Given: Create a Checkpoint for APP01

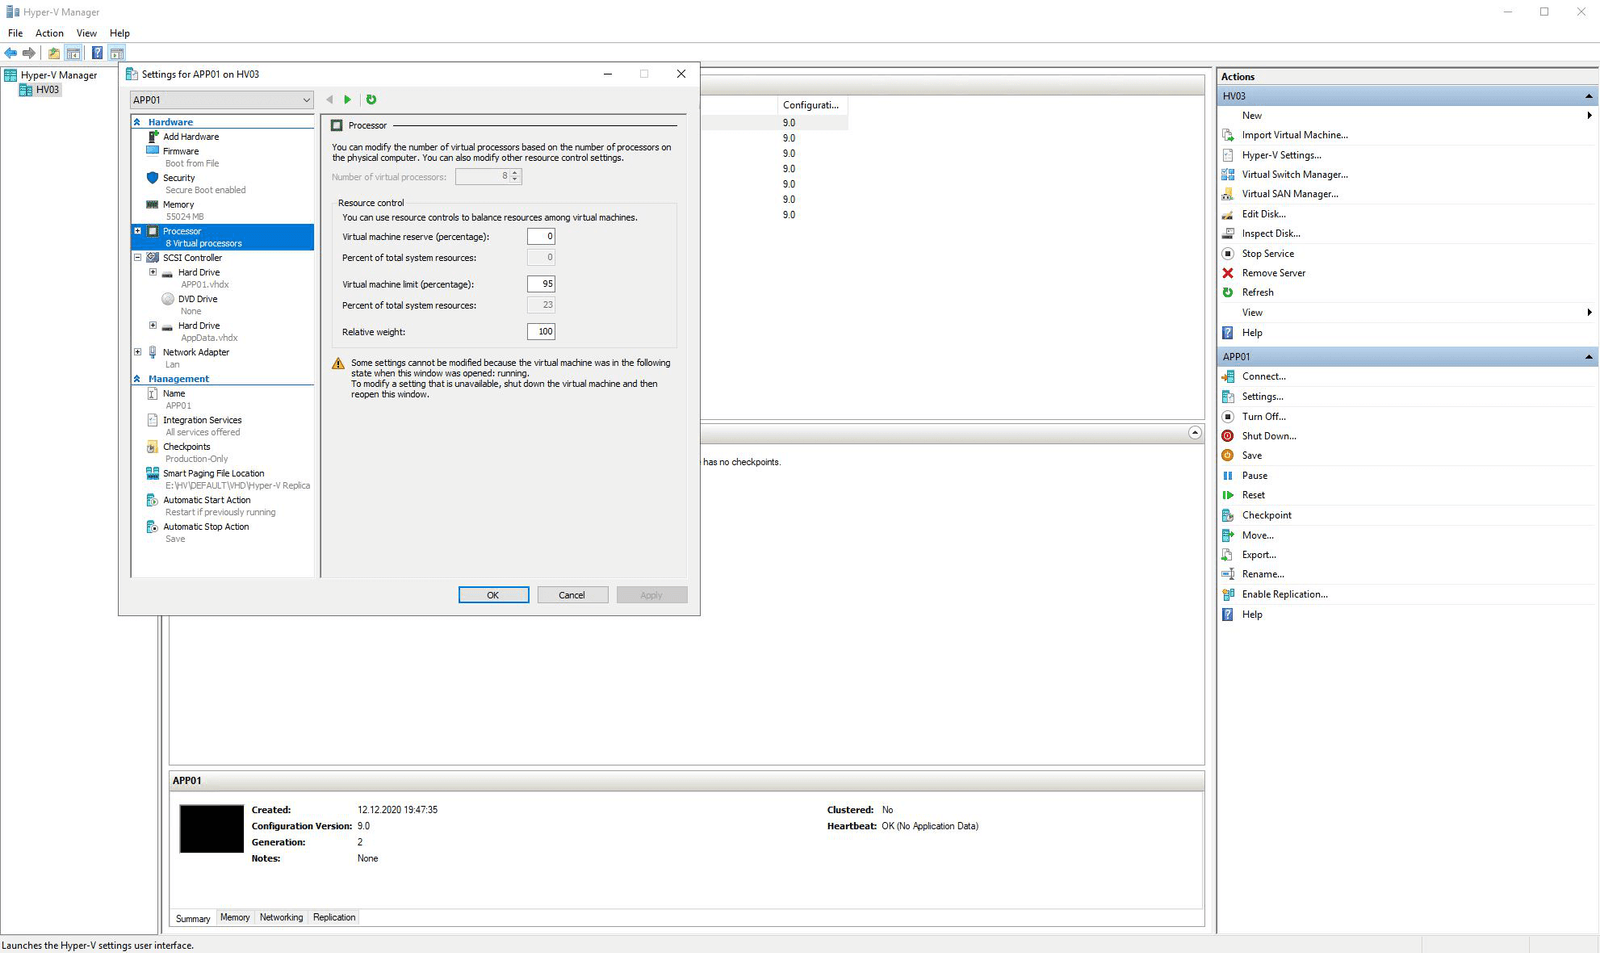Looking at the screenshot, I should point(1267,515).
